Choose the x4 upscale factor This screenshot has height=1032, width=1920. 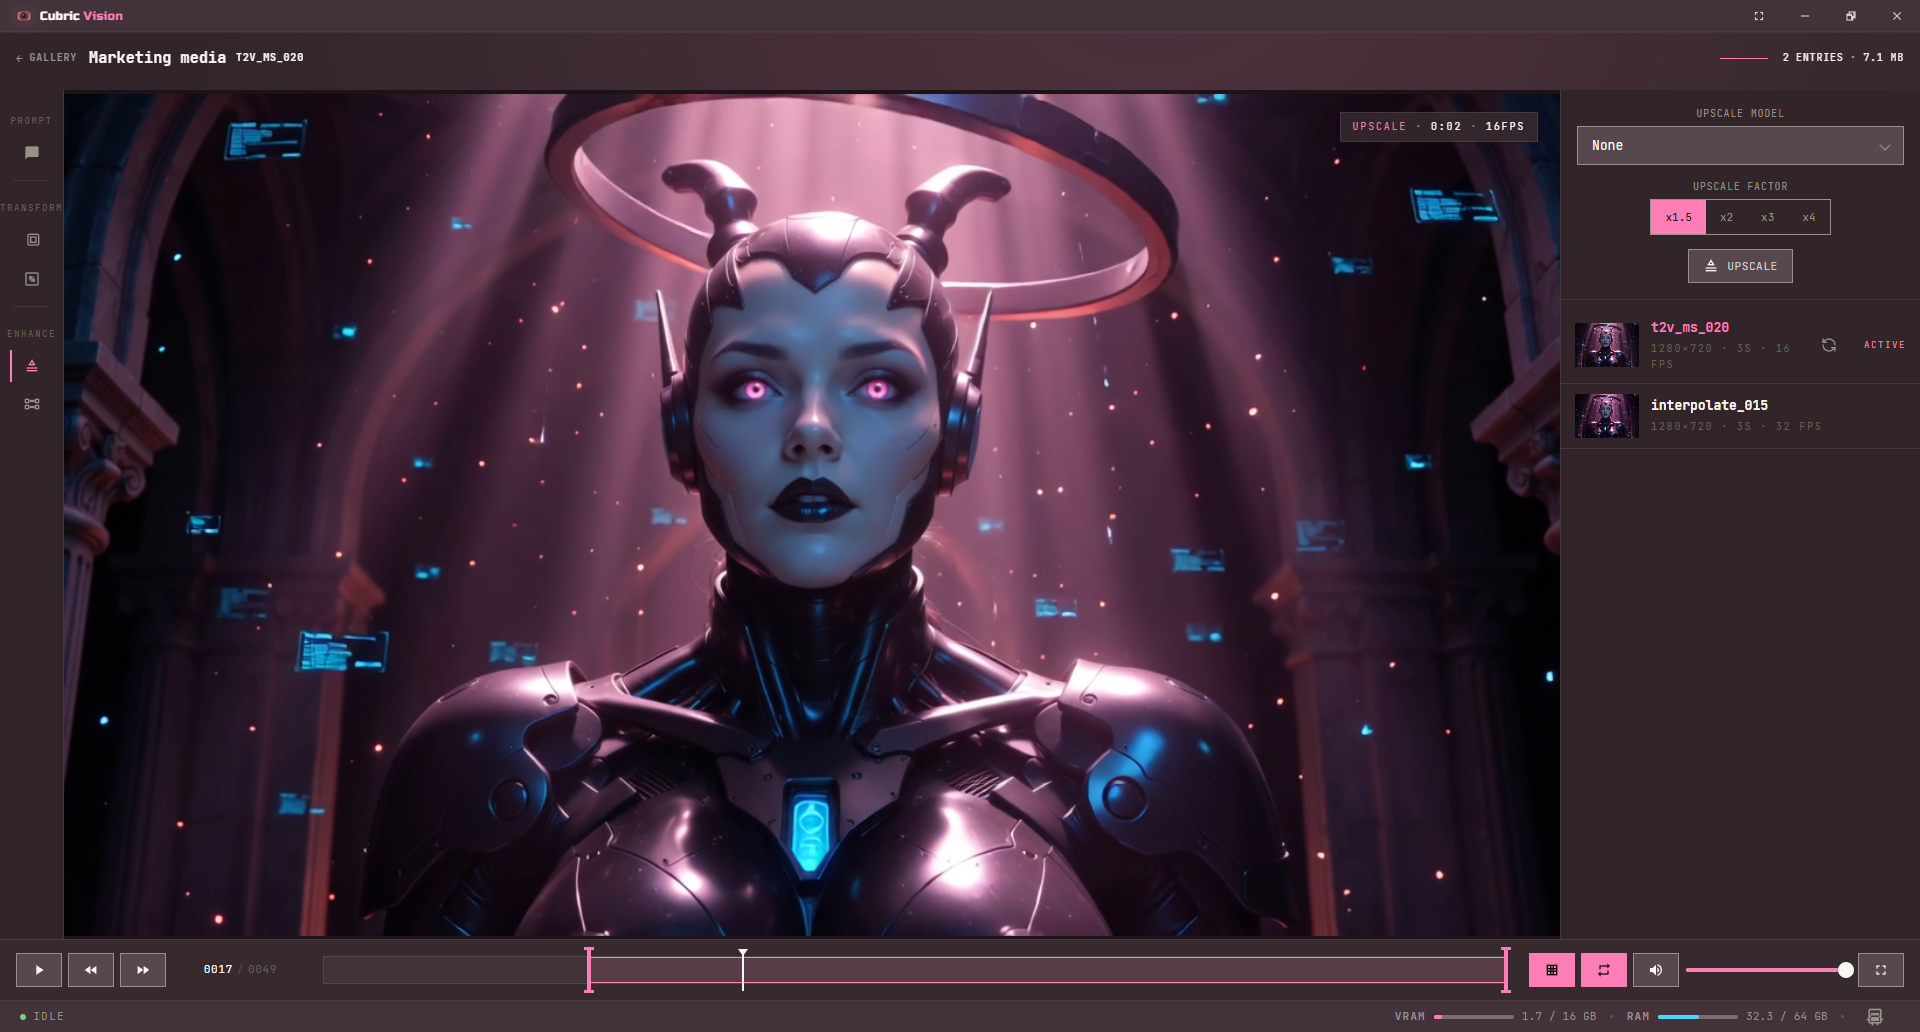1808,217
